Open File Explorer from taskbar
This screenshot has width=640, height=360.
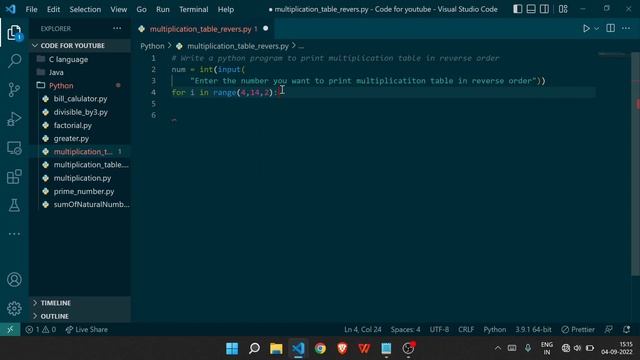point(276,348)
